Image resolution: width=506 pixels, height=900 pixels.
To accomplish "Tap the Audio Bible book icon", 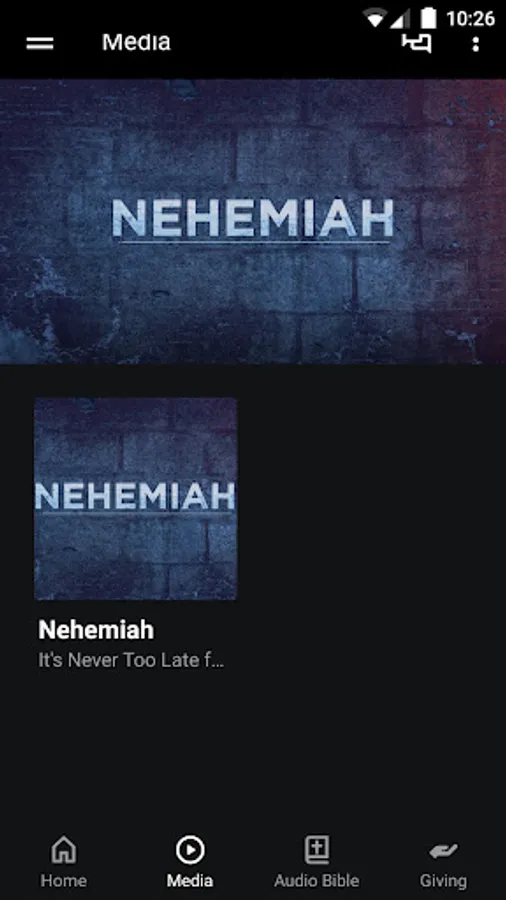I will click(317, 850).
